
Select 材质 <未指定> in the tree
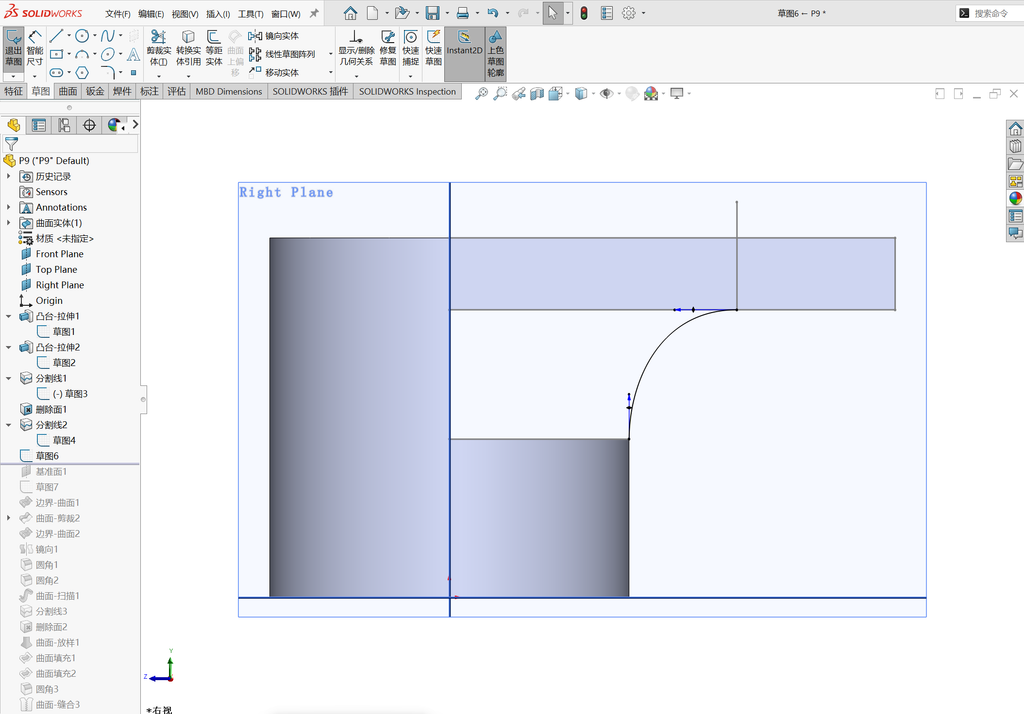coord(65,238)
